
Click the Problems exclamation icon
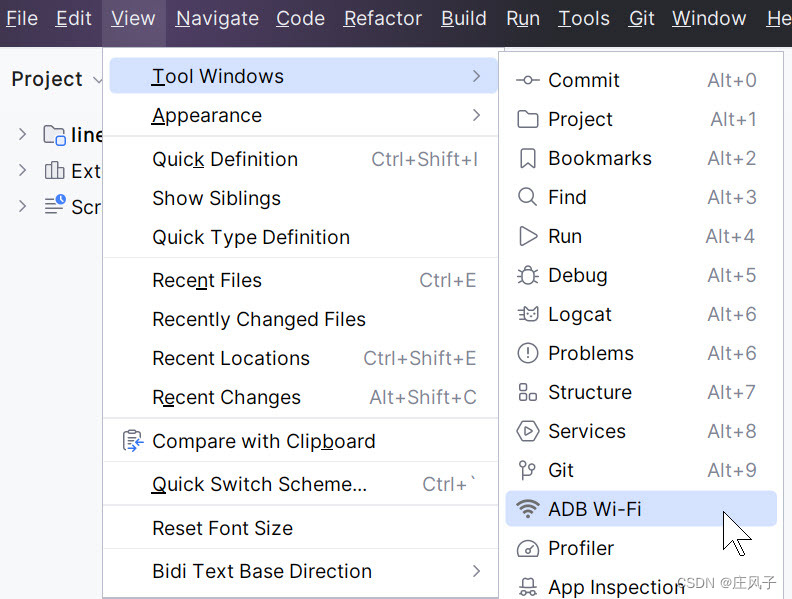pyautogui.click(x=527, y=353)
